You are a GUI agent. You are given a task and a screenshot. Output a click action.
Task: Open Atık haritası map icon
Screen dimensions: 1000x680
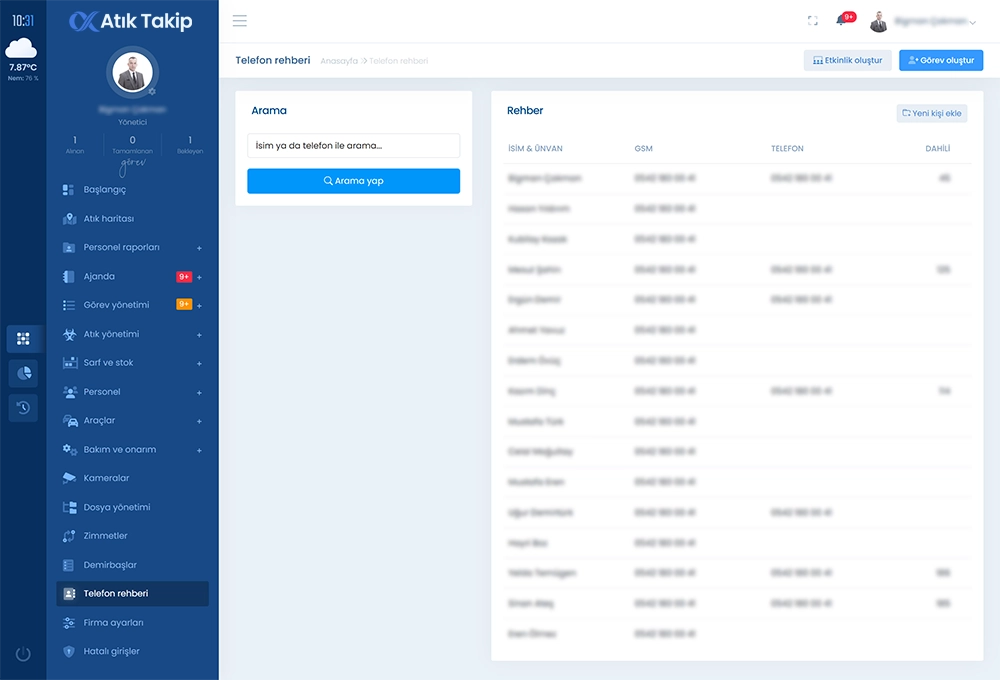[x=69, y=219]
